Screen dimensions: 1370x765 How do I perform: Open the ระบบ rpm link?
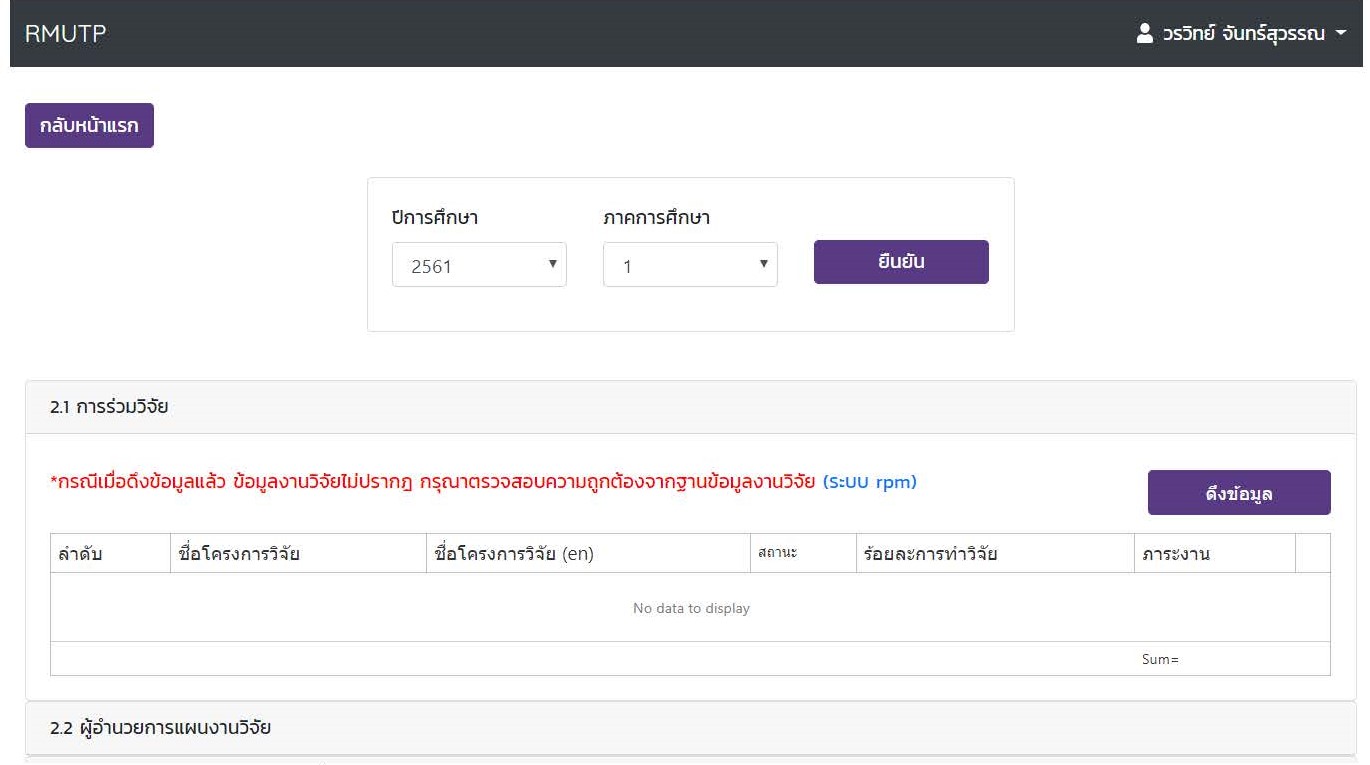point(869,482)
